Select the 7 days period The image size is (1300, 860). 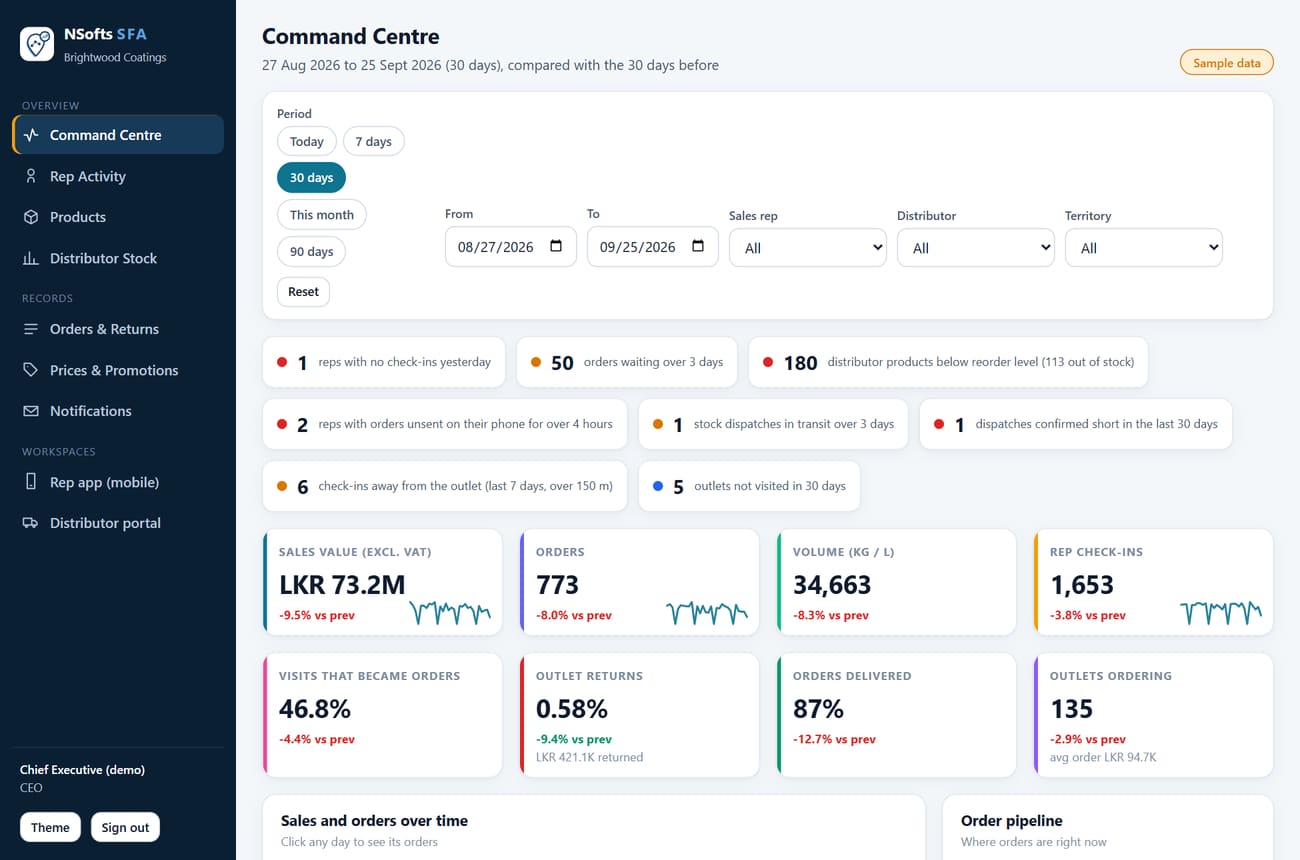click(x=373, y=141)
